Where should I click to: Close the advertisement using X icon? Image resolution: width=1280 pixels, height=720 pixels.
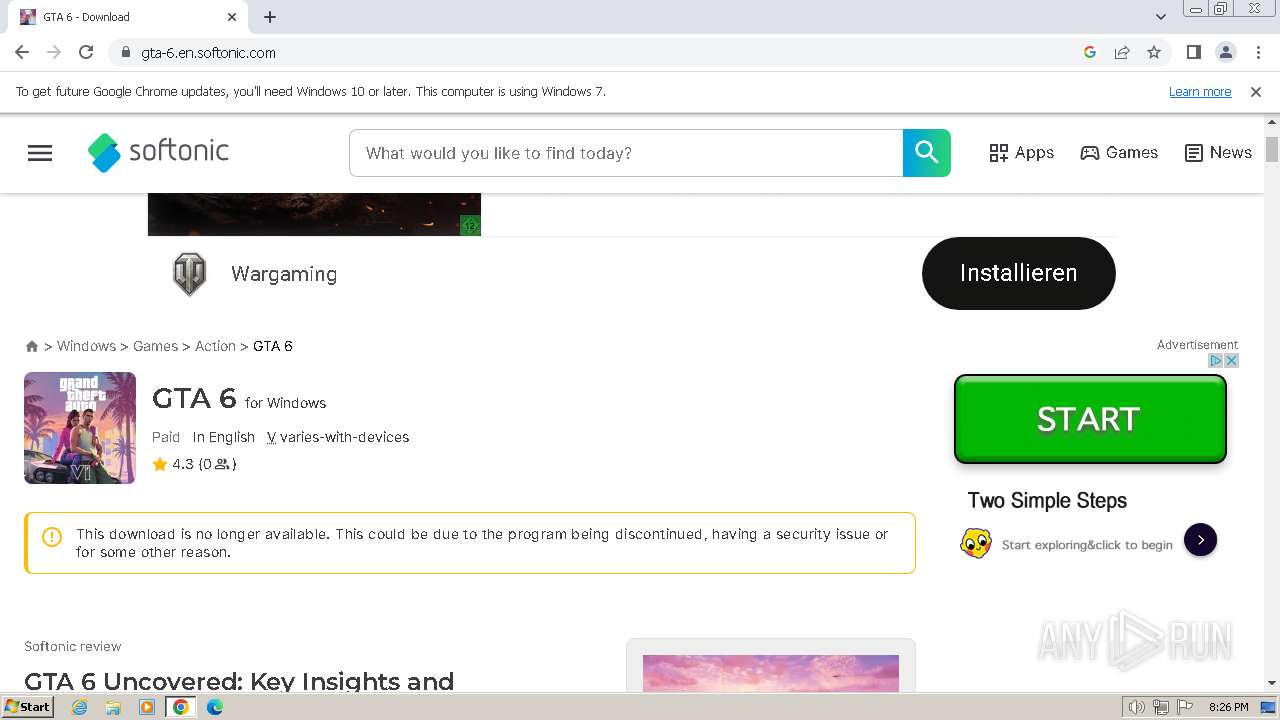(1232, 360)
